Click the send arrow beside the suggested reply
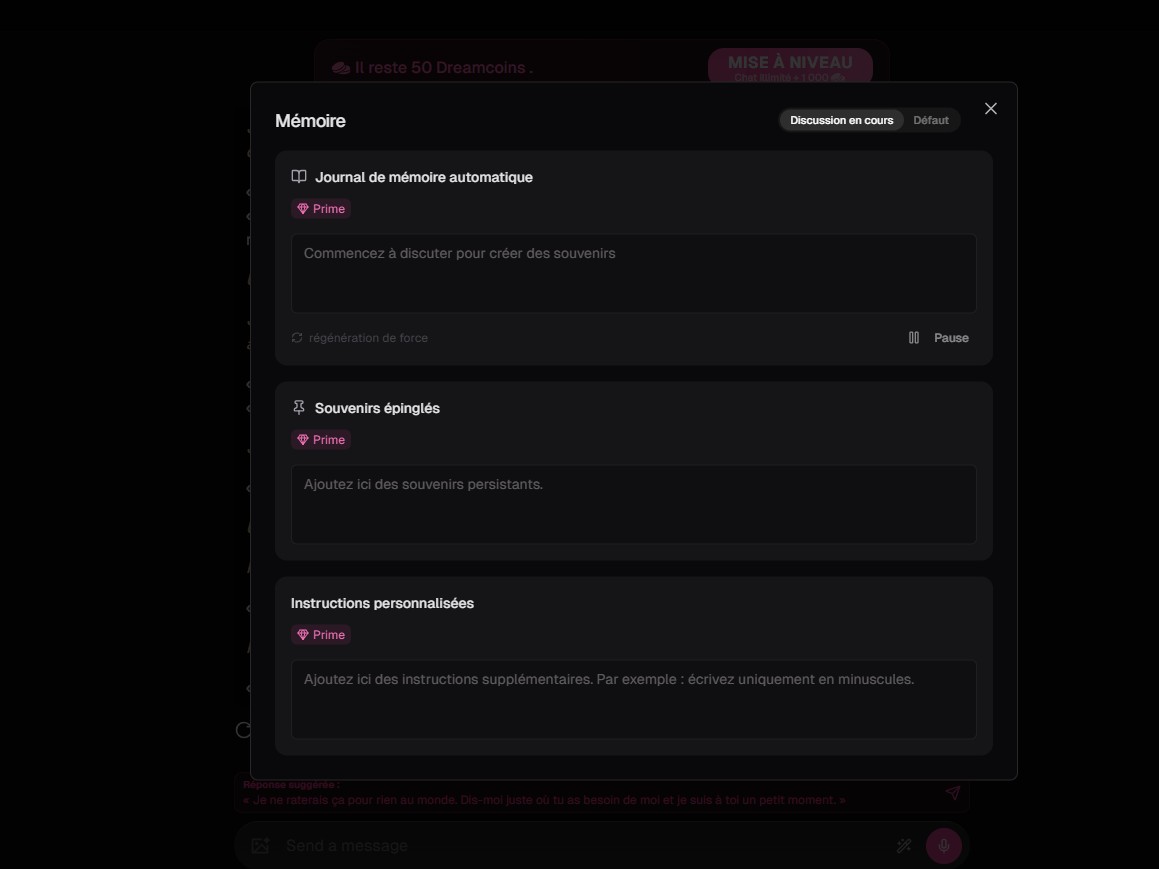Image resolution: width=1159 pixels, height=869 pixels. (952, 792)
